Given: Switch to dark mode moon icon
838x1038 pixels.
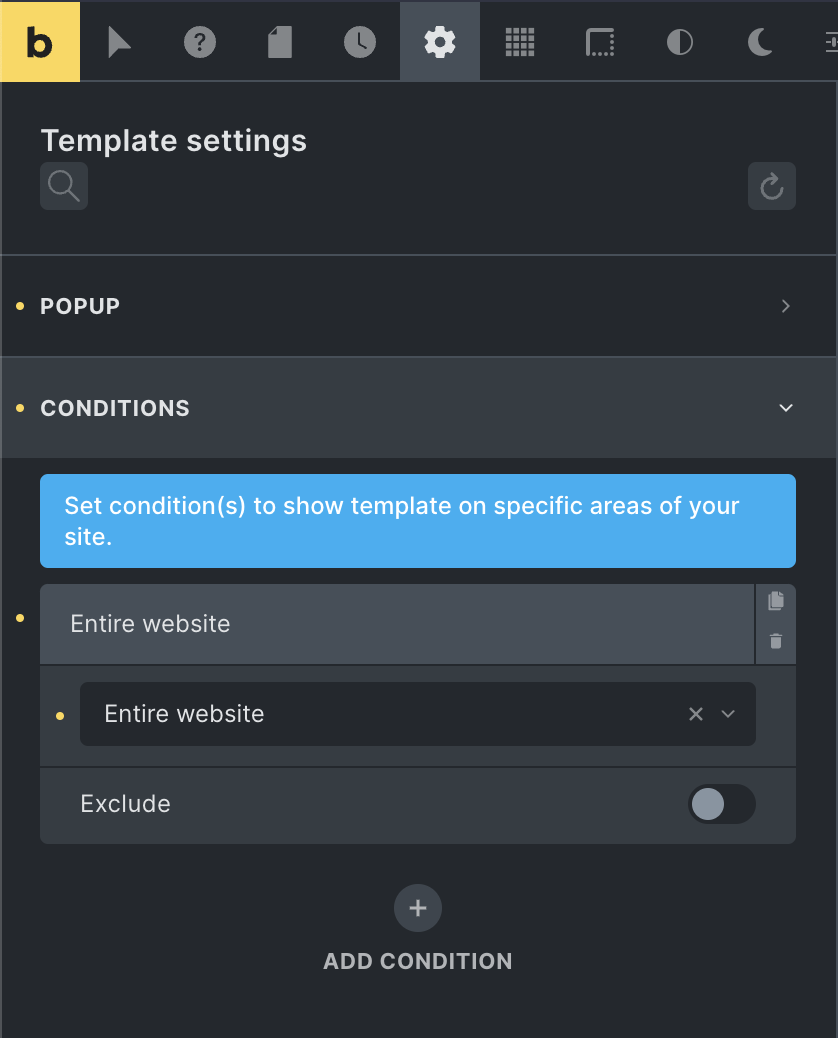Looking at the screenshot, I should [x=760, y=42].
